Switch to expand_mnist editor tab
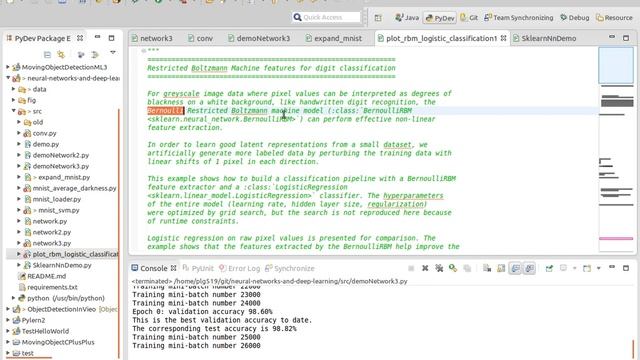The image size is (640, 360). coord(333,38)
